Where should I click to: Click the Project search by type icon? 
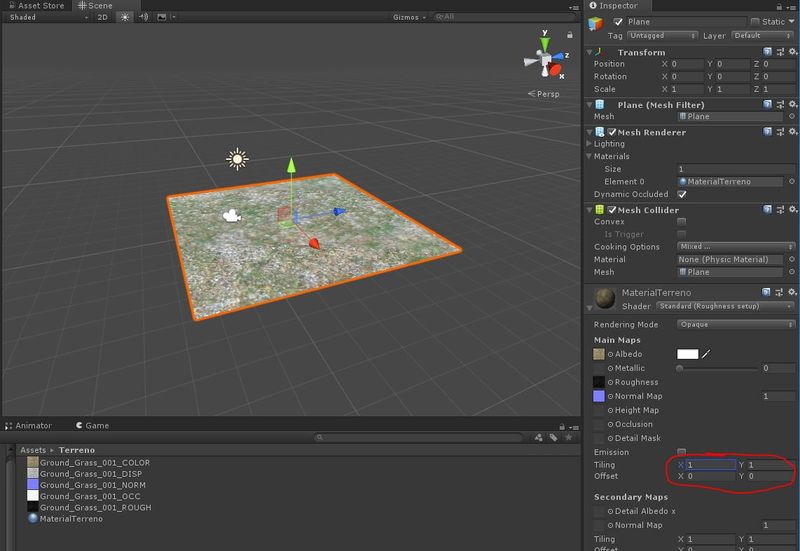(538, 437)
